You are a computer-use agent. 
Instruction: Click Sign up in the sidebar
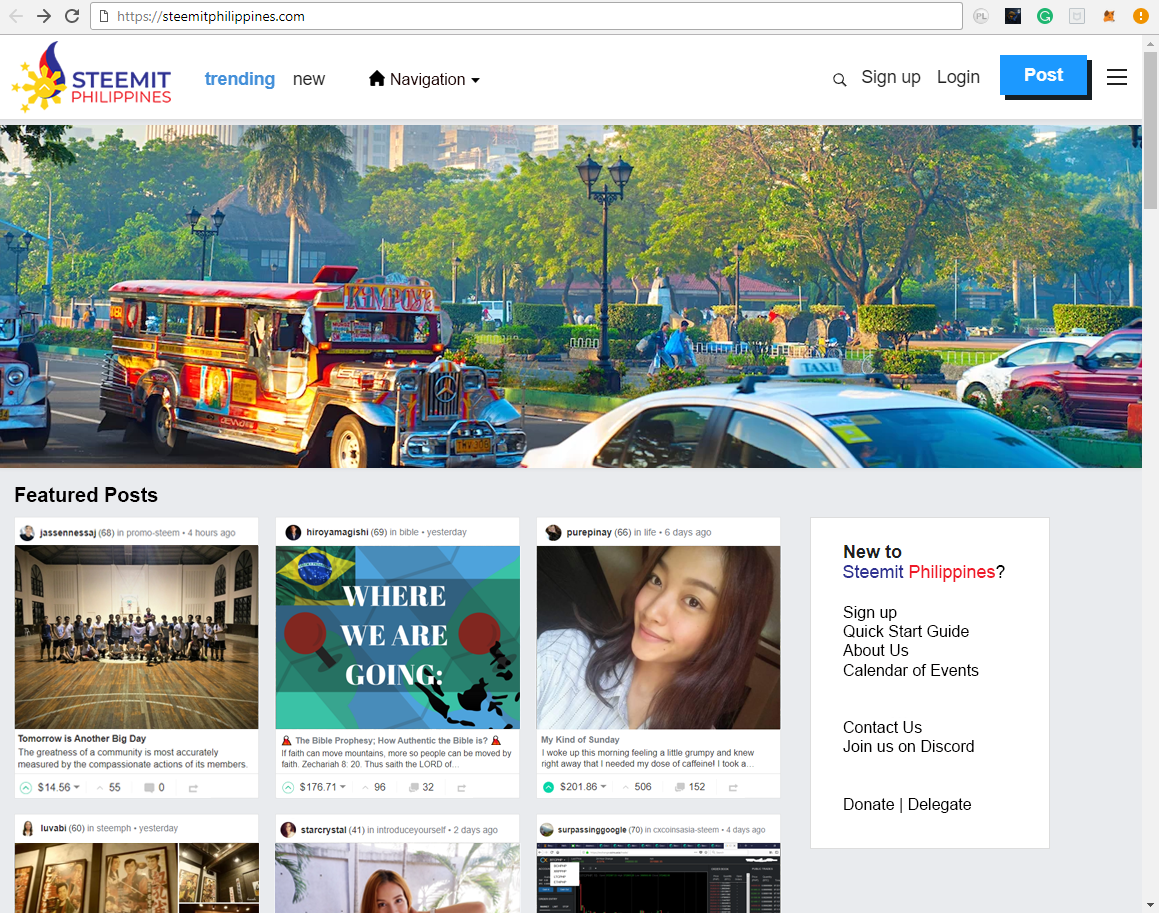pyautogui.click(x=870, y=612)
